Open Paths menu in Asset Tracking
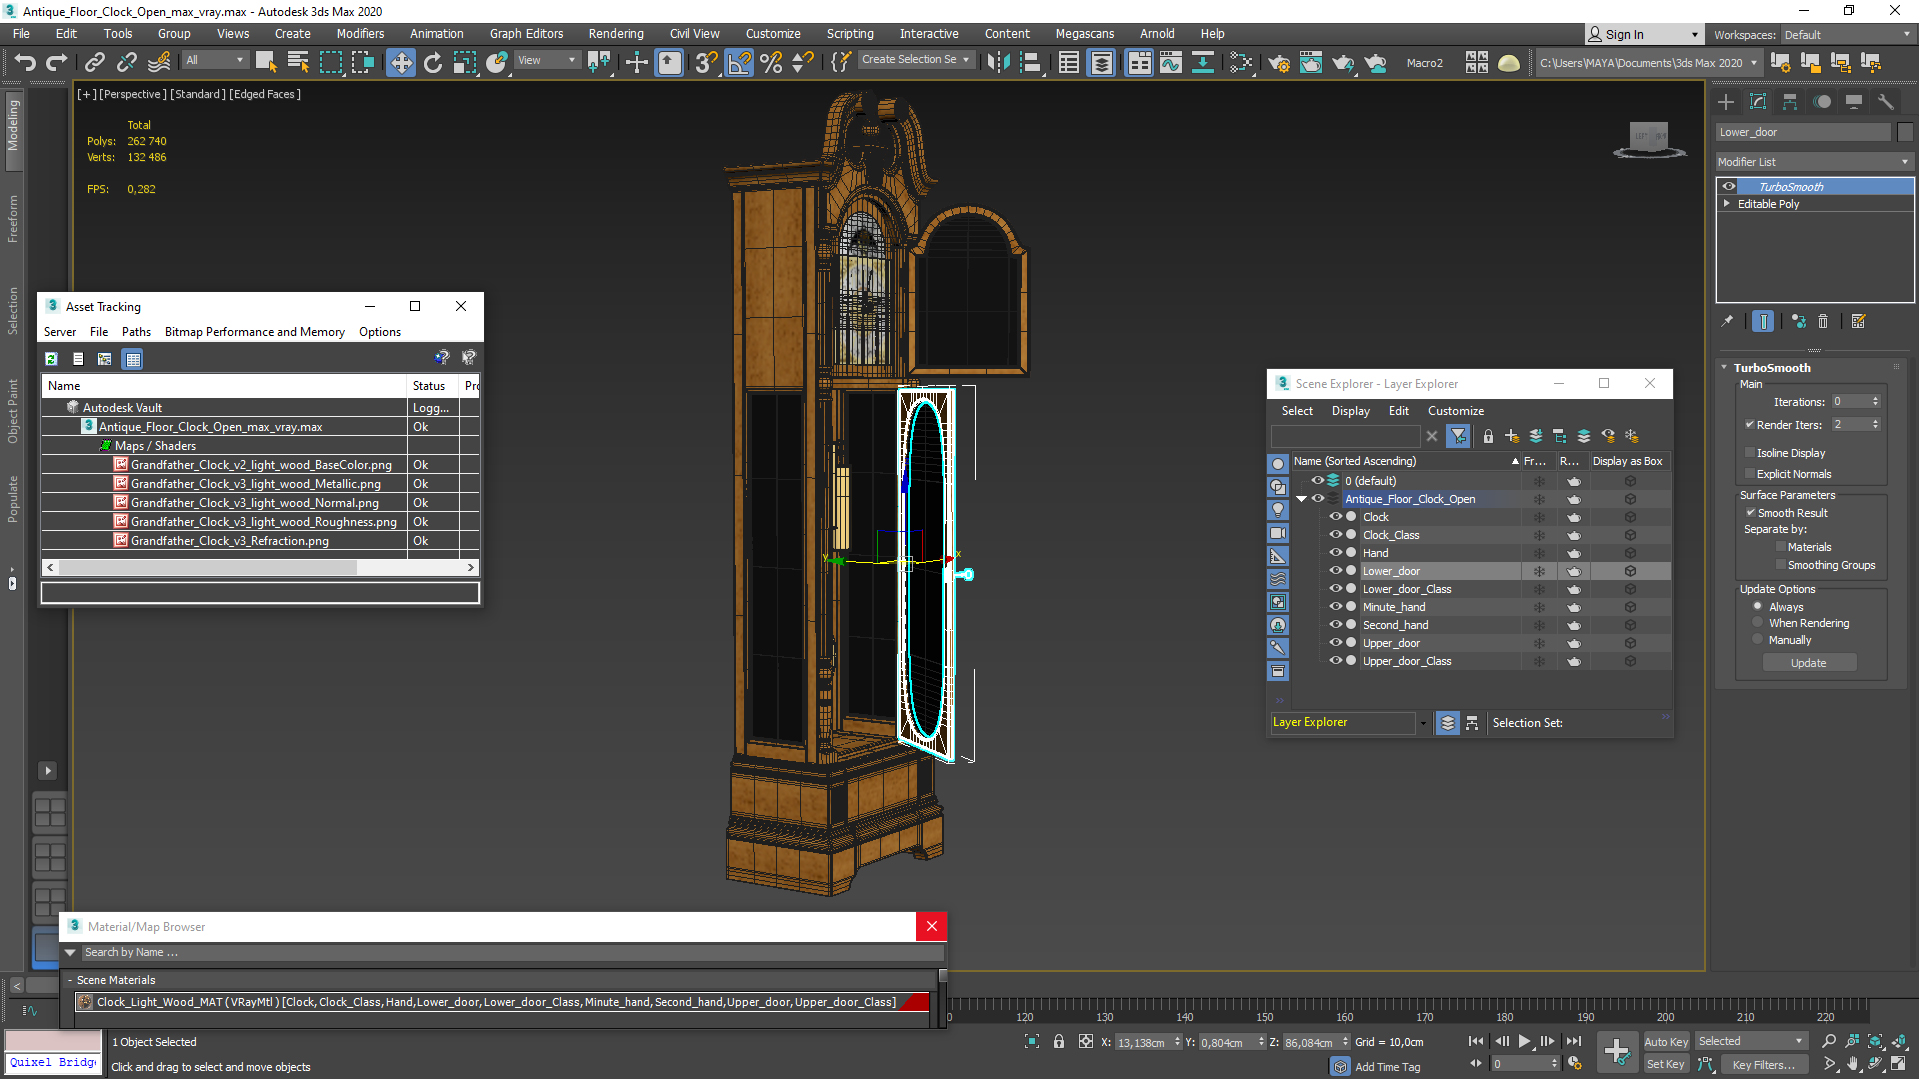1920x1080 pixels. (136, 332)
